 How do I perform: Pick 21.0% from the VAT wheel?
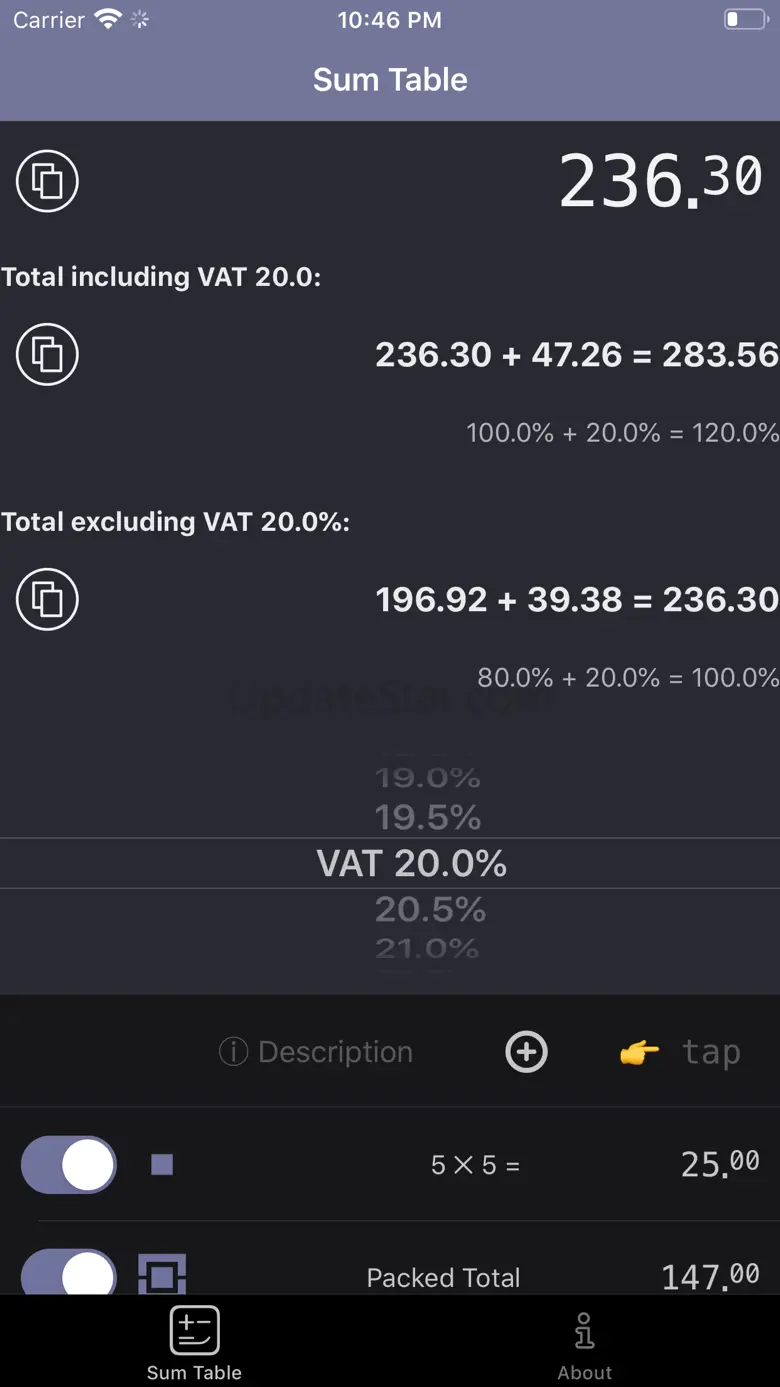pyautogui.click(x=428, y=948)
